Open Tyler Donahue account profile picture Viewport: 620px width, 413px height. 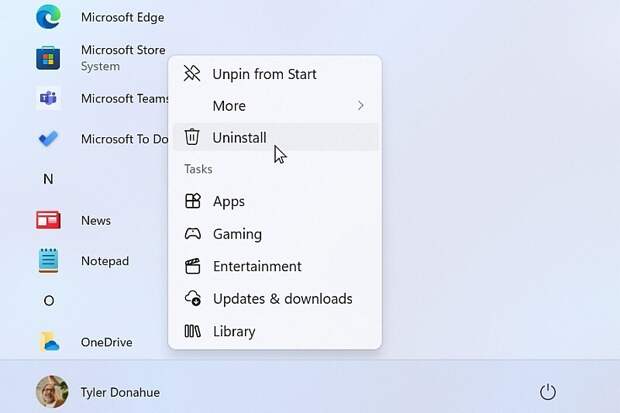[x=52, y=392]
